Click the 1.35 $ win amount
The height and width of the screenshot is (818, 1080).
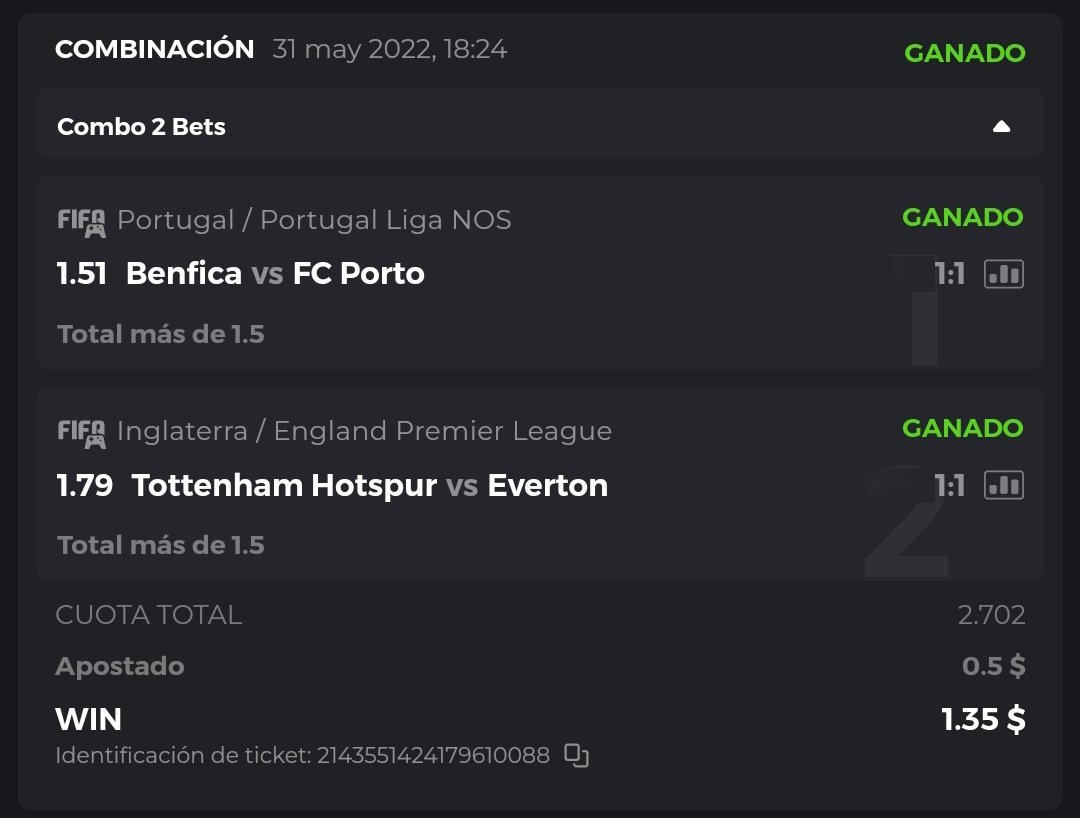coord(983,719)
